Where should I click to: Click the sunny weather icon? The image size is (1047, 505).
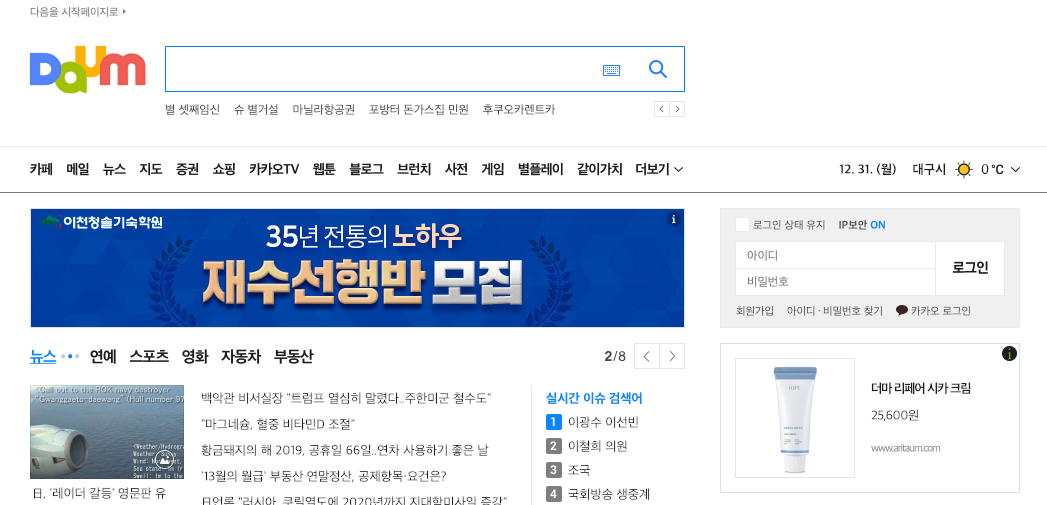click(x=964, y=170)
